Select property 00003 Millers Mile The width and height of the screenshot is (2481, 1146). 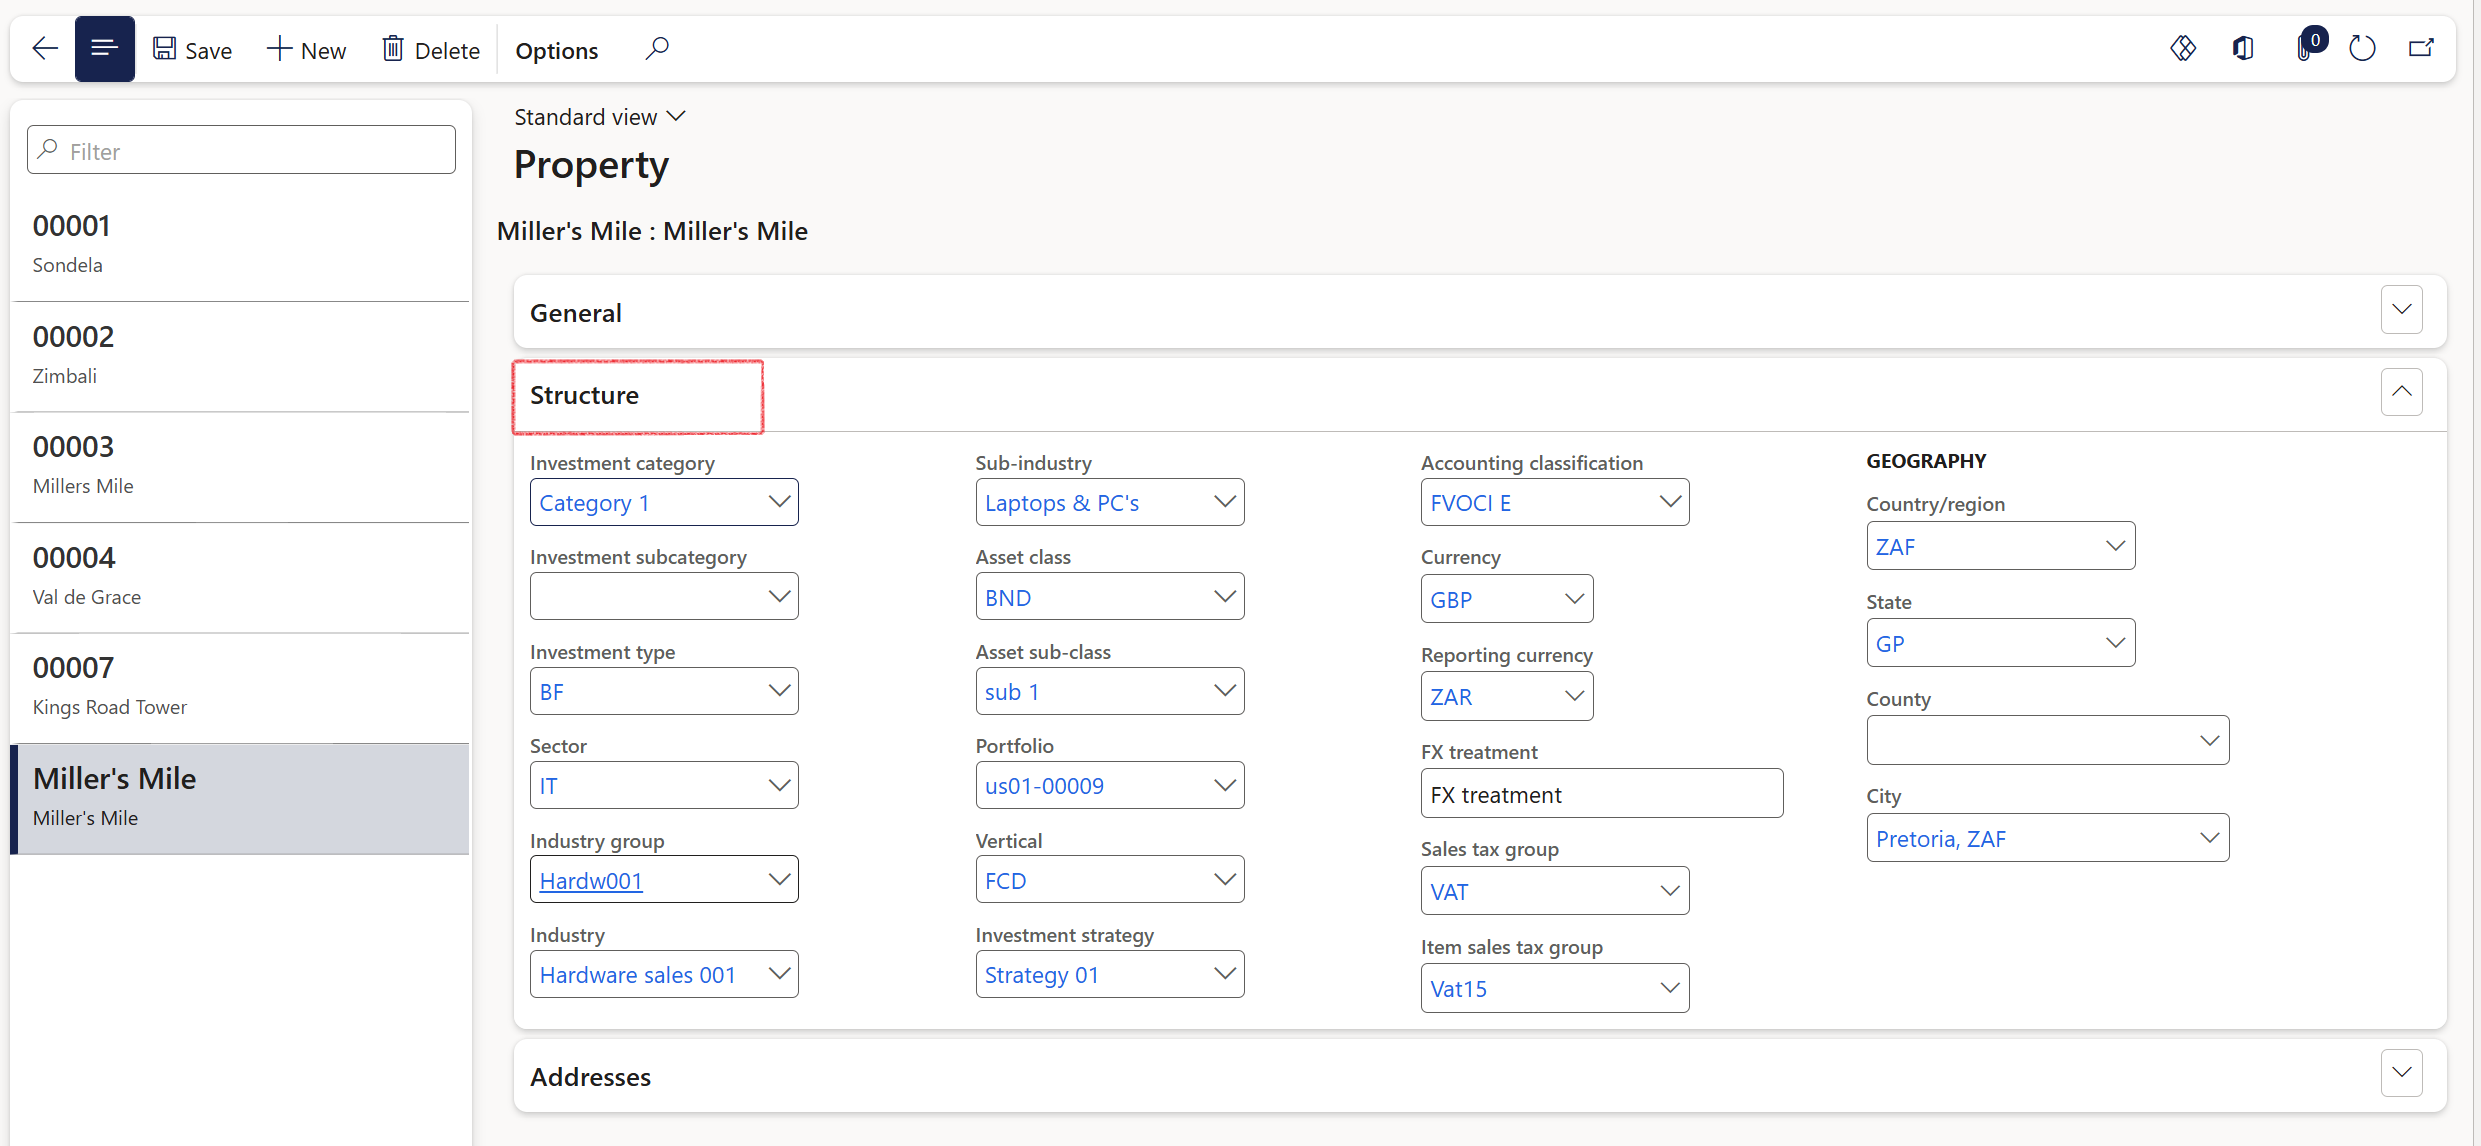[240, 467]
